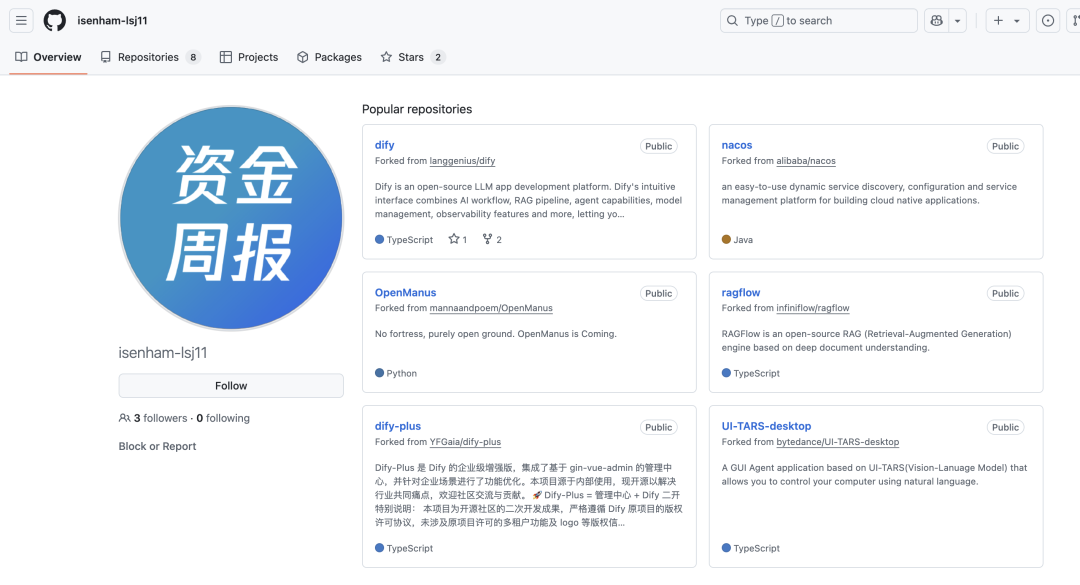This screenshot has width=1080, height=585.
Task: Open the stargazers count icon on dify
Action: click(454, 239)
